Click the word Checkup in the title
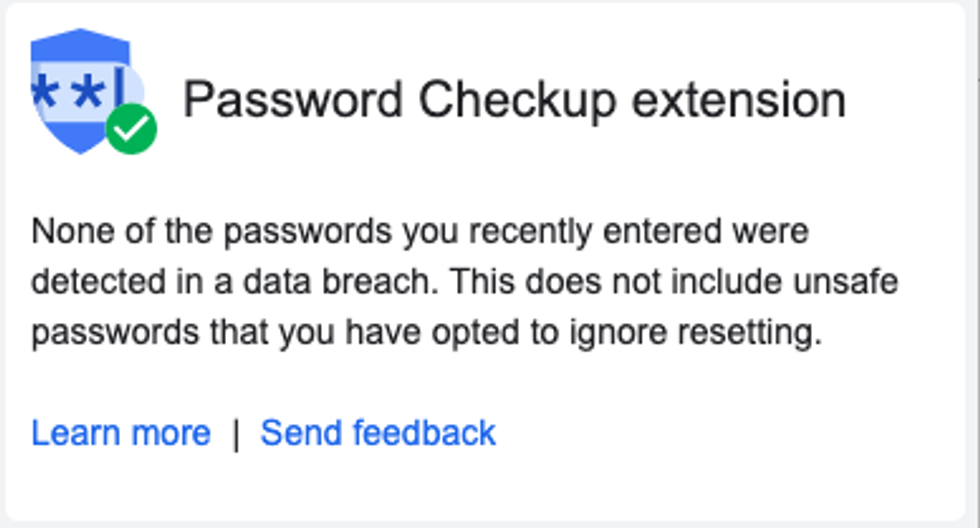 [532, 100]
